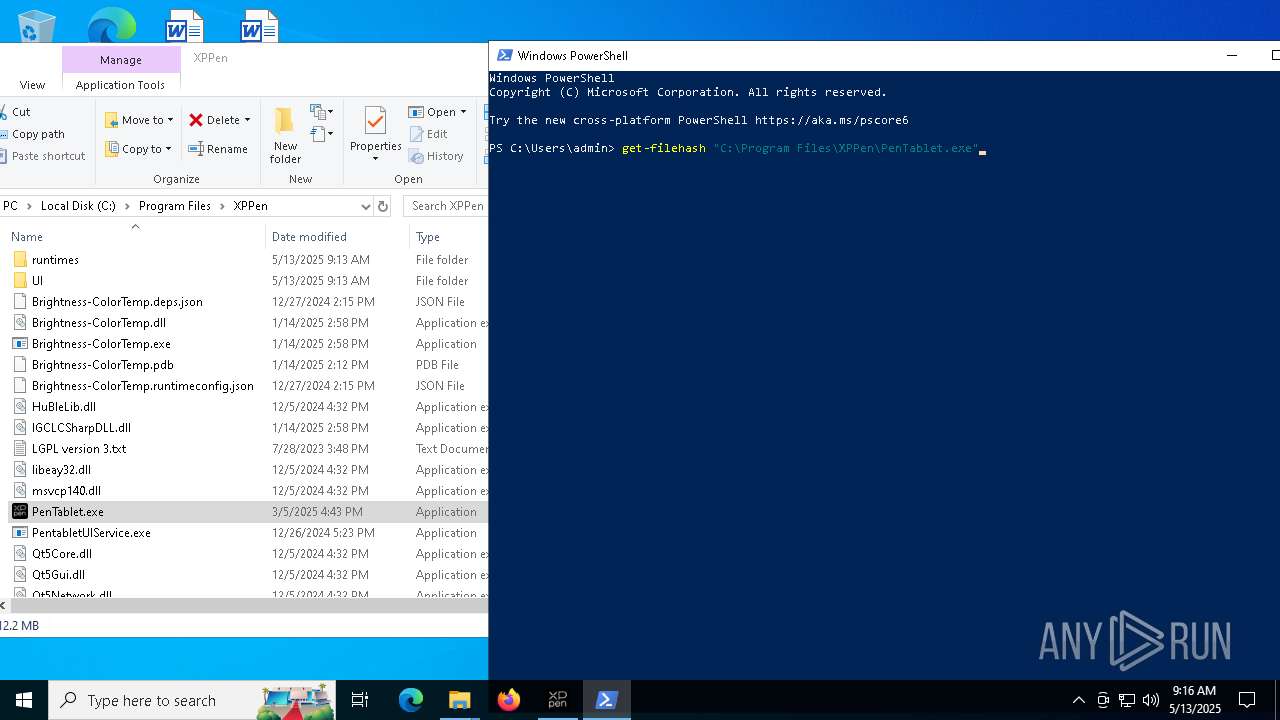Sort files by Type column
This screenshot has height=720, width=1280.
pos(449,237)
